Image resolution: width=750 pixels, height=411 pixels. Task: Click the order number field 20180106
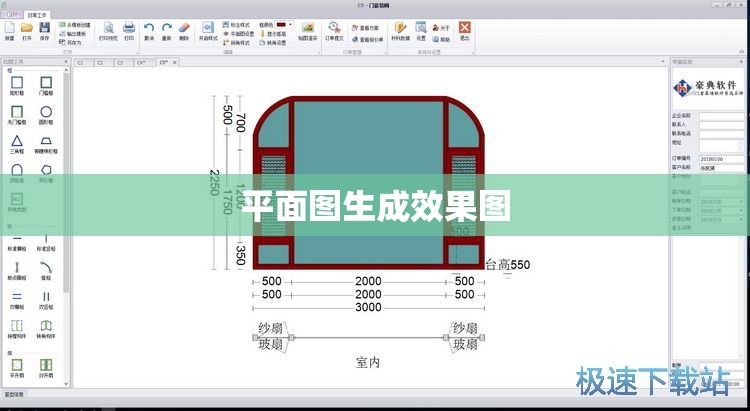(x=721, y=159)
